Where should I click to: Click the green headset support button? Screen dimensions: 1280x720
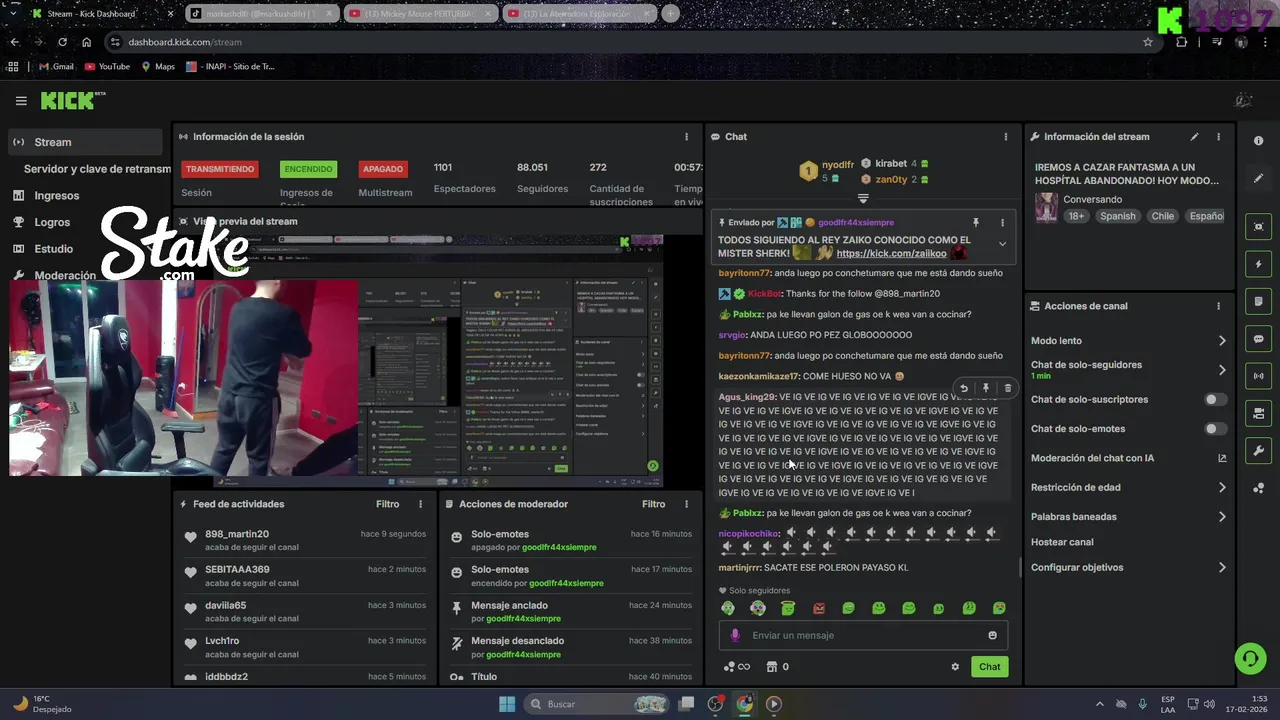(1250, 658)
